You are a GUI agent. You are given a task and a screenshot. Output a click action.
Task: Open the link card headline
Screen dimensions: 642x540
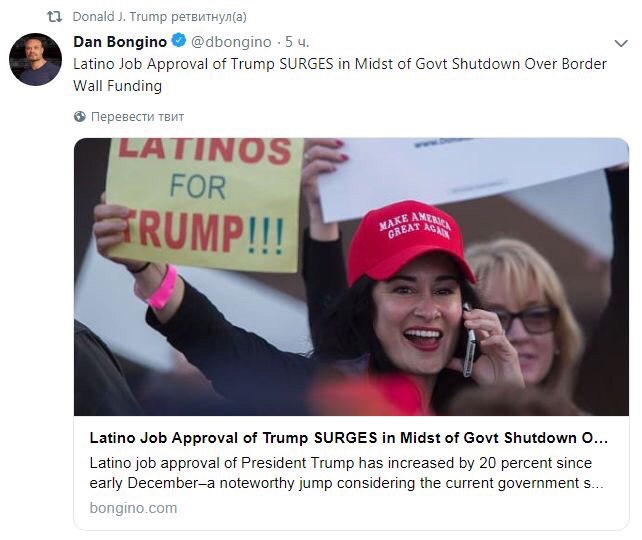coord(349,438)
